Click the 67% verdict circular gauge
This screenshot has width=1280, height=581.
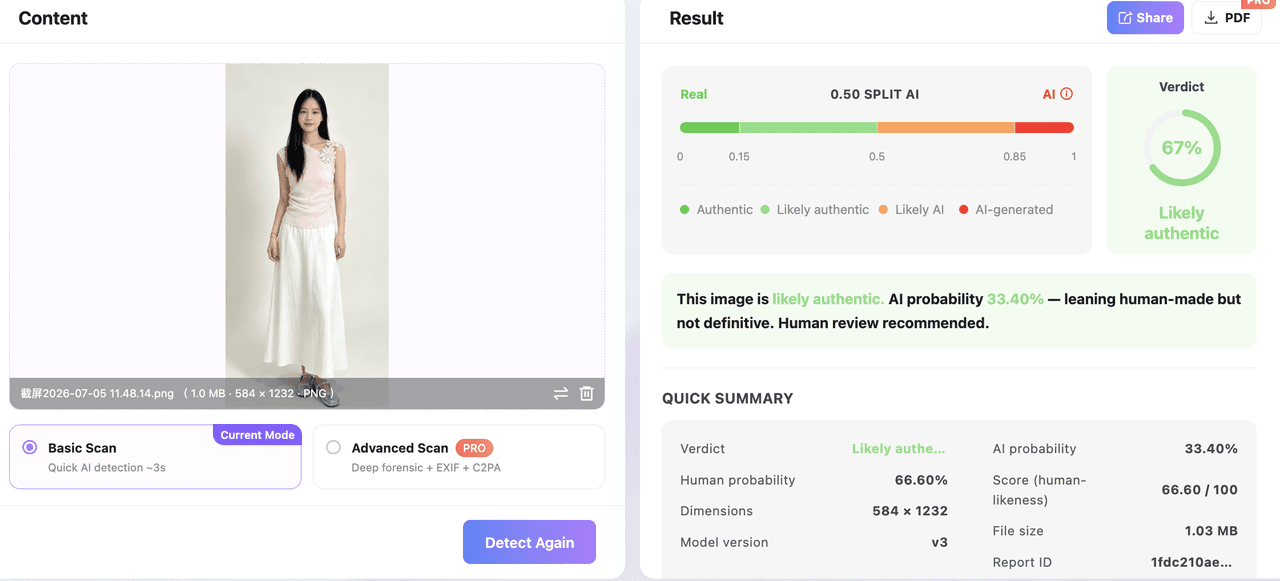pyautogui.click(x=1181, y=148)
